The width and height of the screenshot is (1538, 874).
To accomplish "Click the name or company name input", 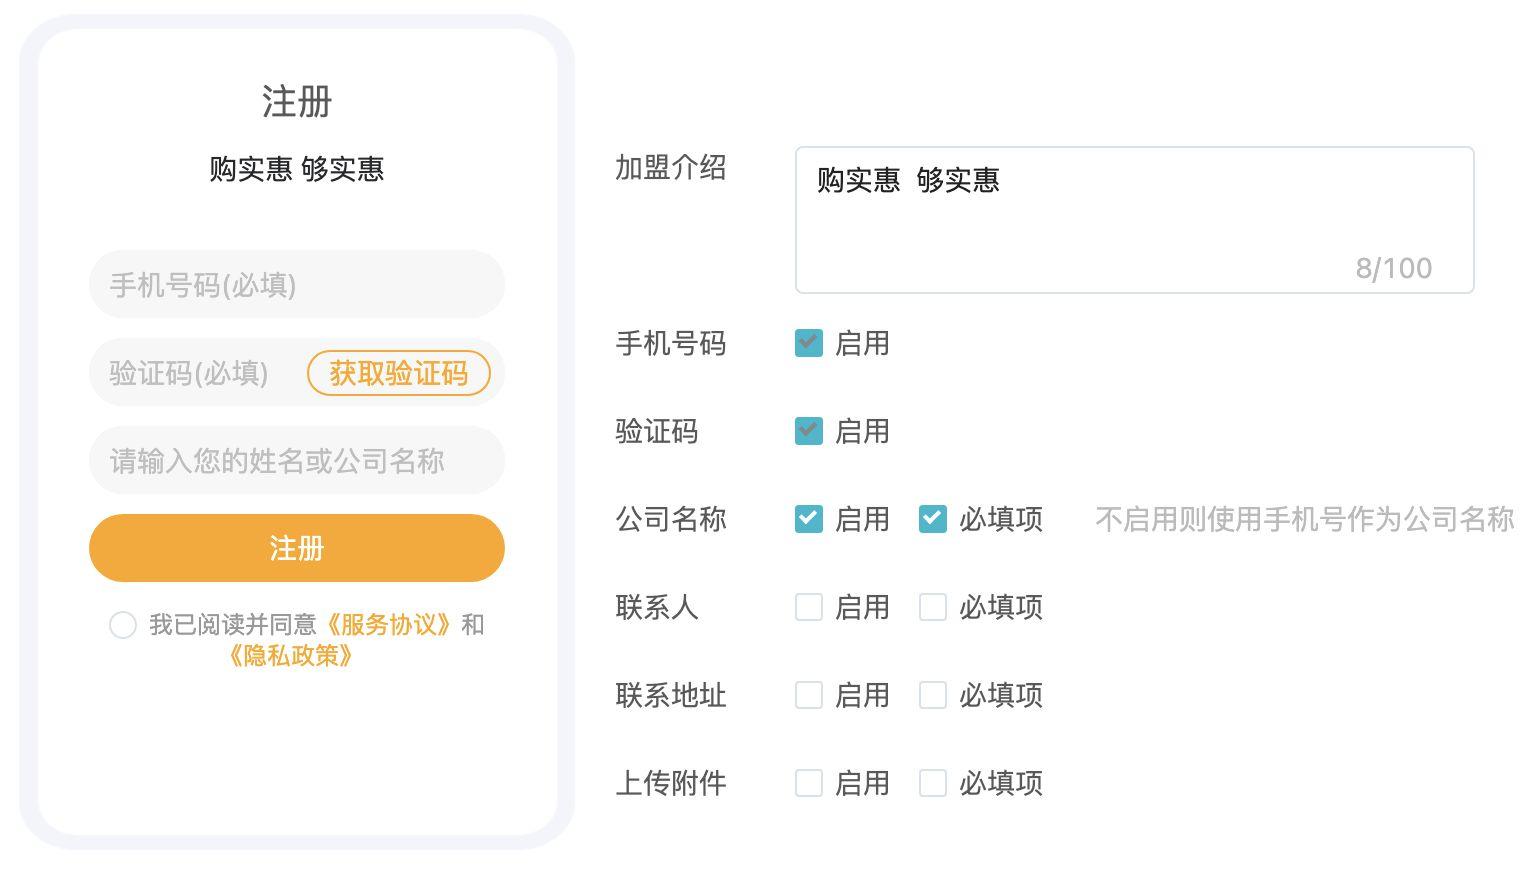I will pos(296,461).
